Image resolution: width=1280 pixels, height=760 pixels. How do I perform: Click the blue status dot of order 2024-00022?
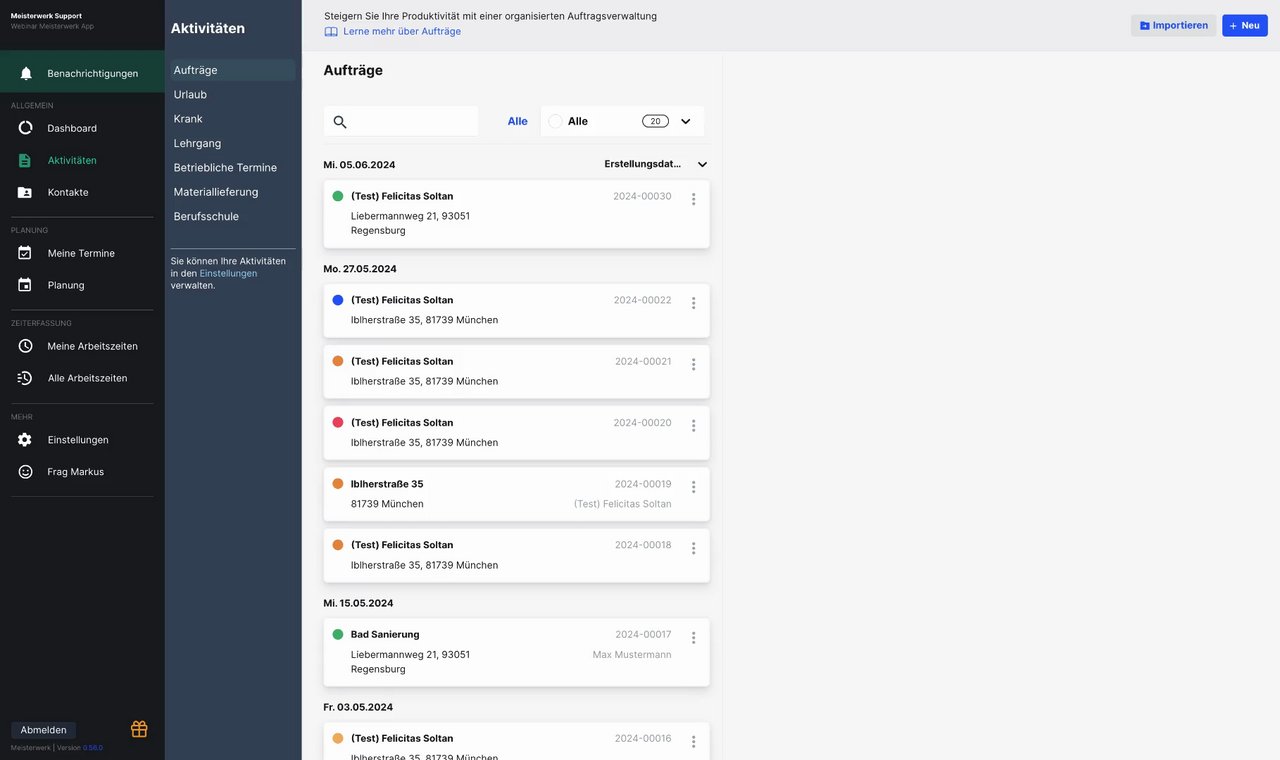pyautogui.click(x=338, y=300)
